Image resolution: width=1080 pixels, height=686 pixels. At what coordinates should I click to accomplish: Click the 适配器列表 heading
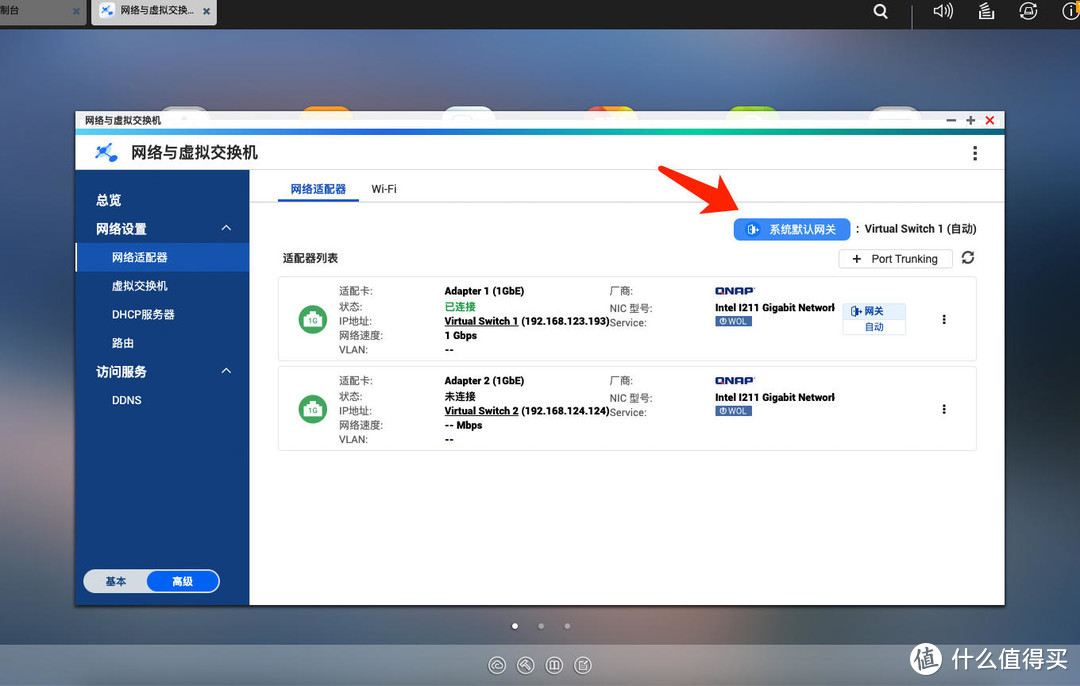[310, 258]
